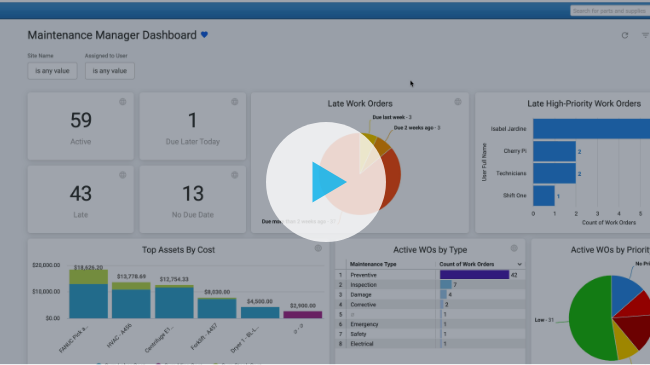Click the Due last week - 3 label
650x365 pixels.
pyautogui.click(x=392, y=117)
